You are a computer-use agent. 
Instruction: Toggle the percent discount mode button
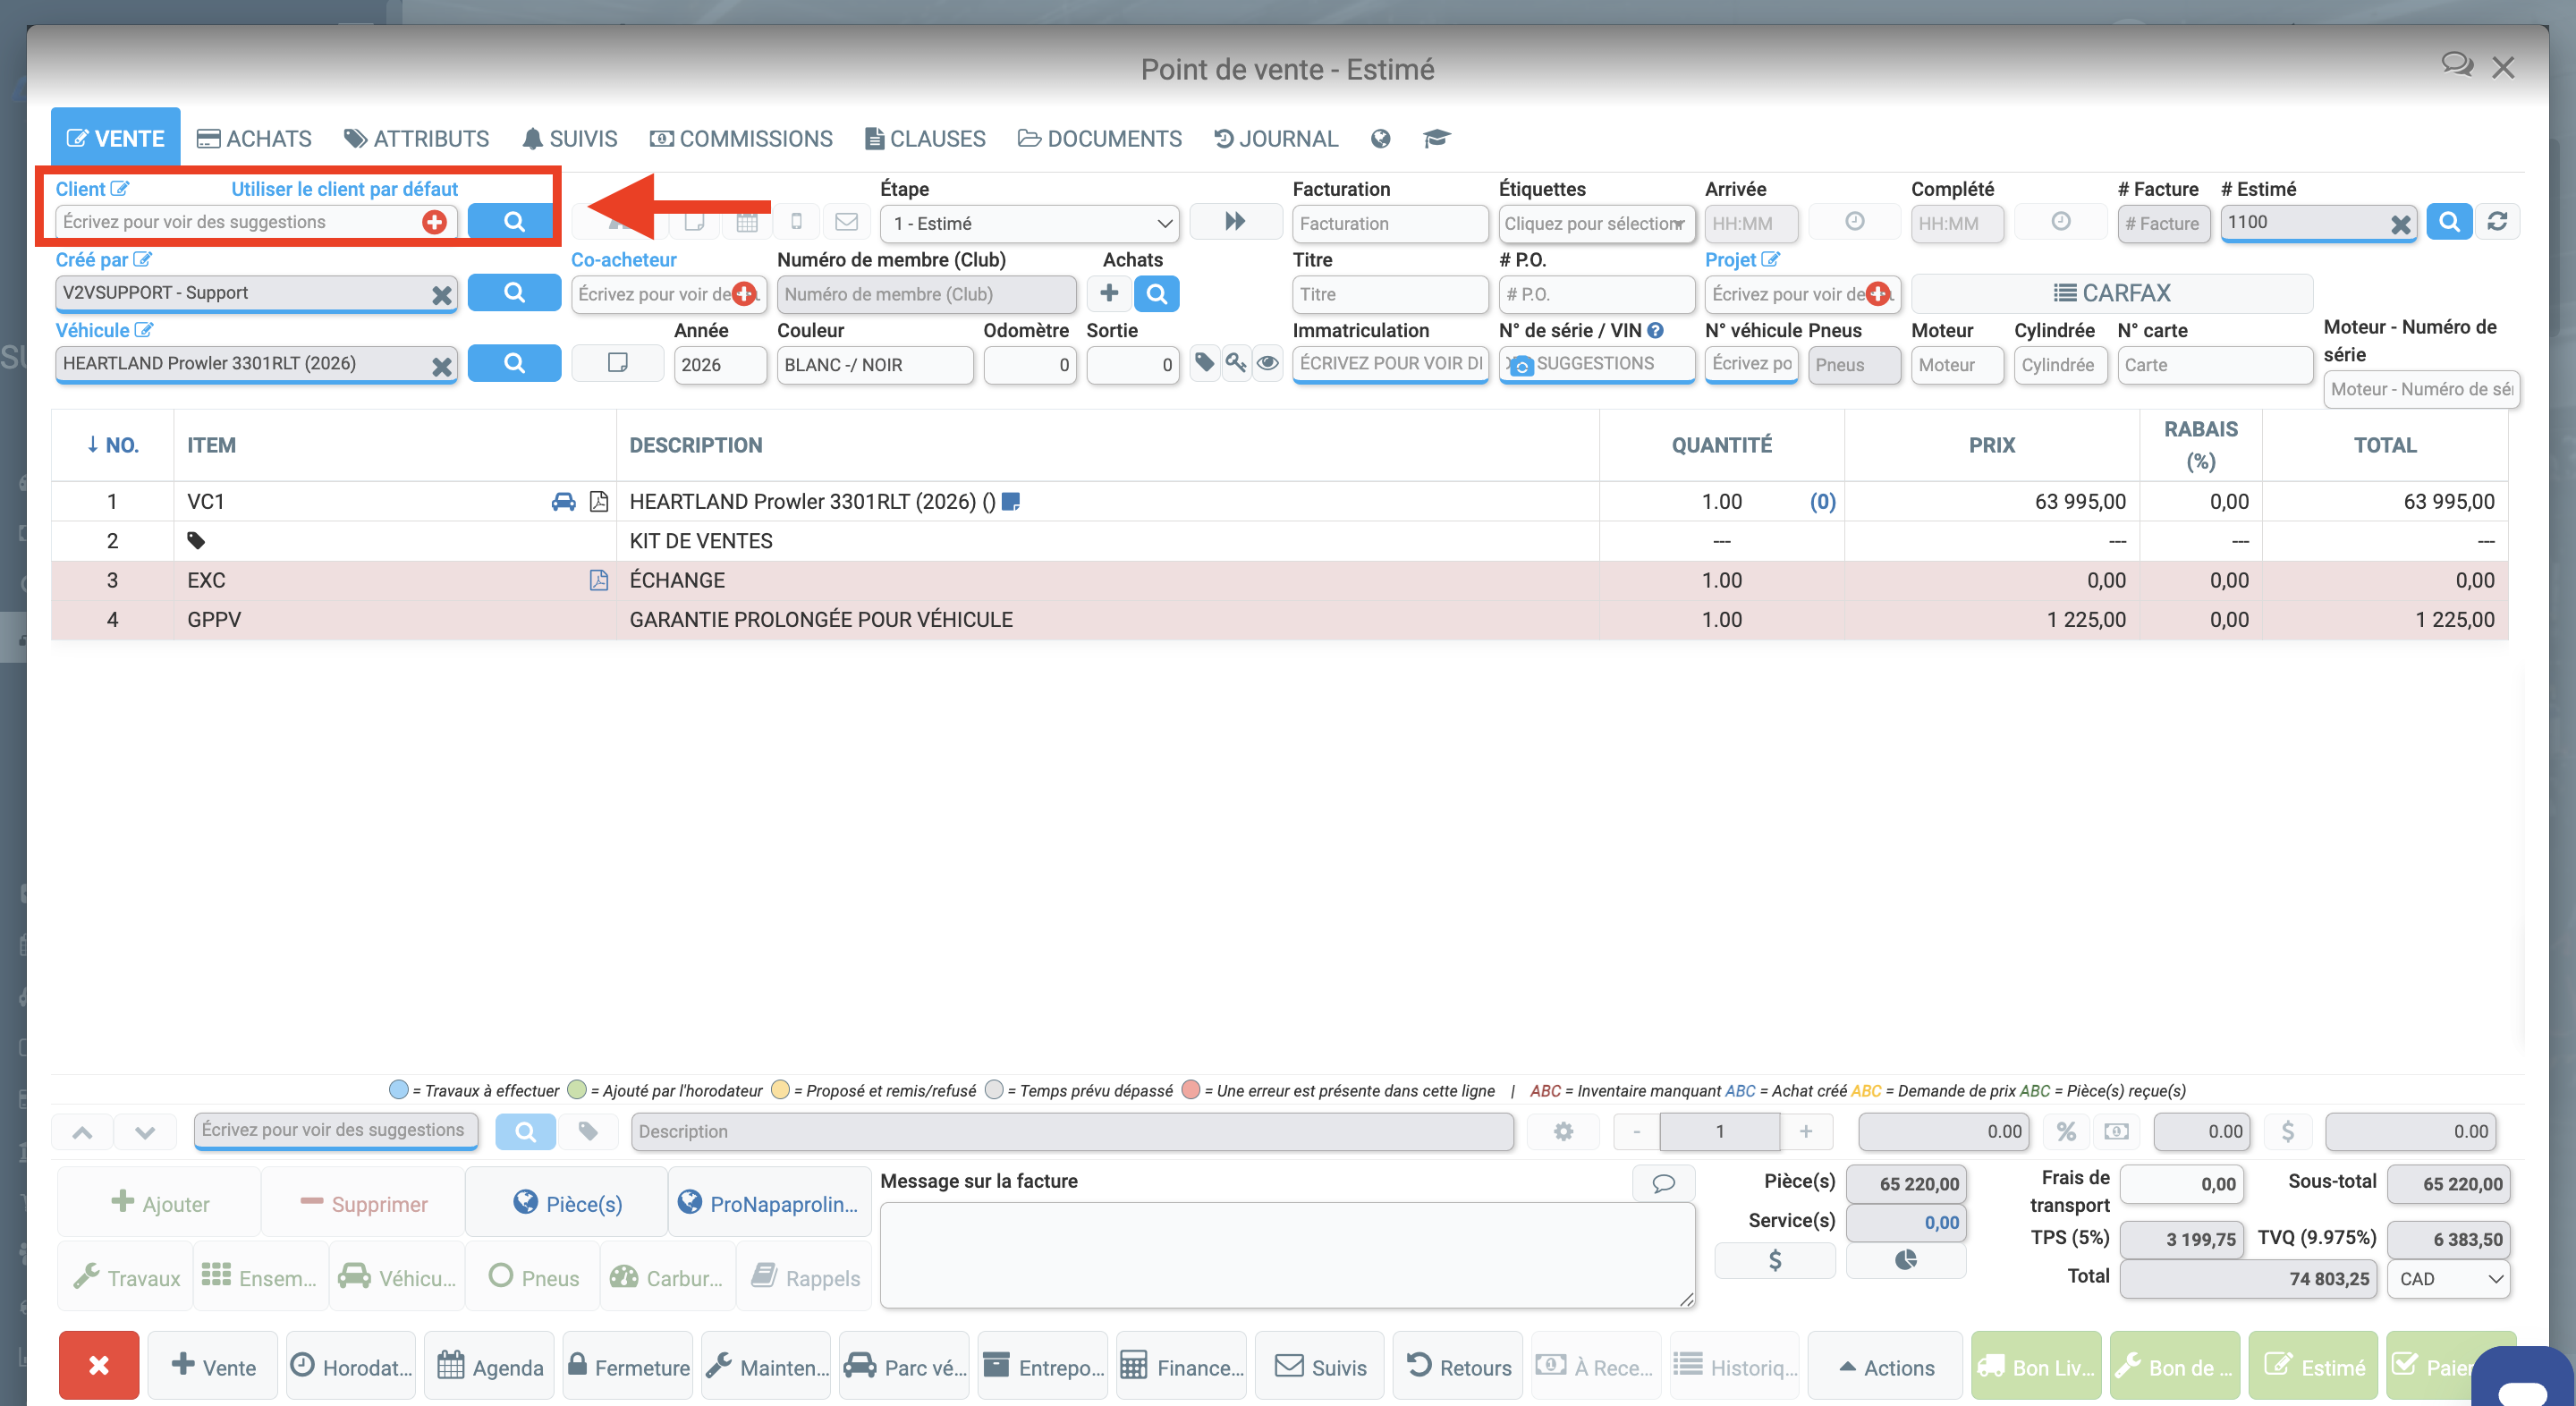(x=2066, y=1131)
